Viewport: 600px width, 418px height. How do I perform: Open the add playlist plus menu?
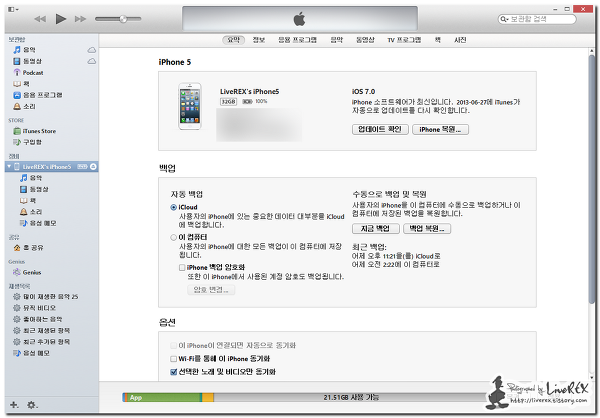(x=14, y=405)
